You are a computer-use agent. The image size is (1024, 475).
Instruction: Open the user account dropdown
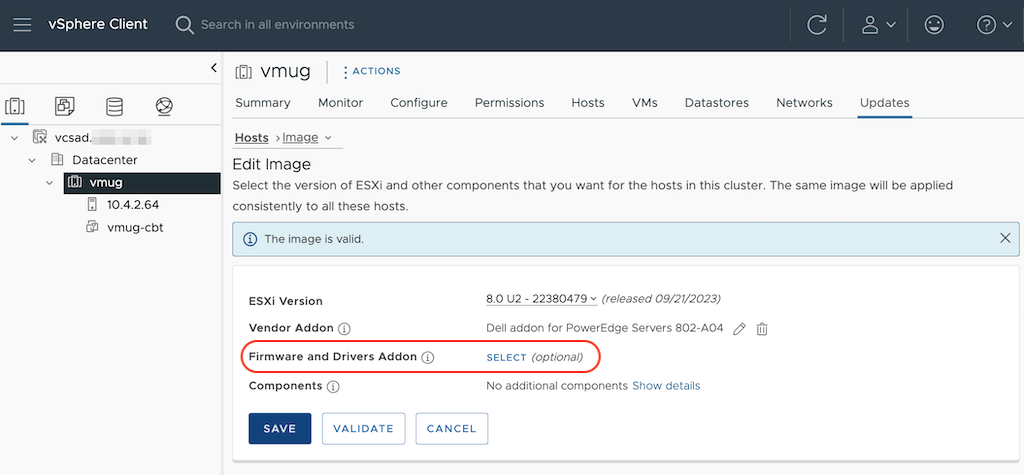click(x=878, y=25)
